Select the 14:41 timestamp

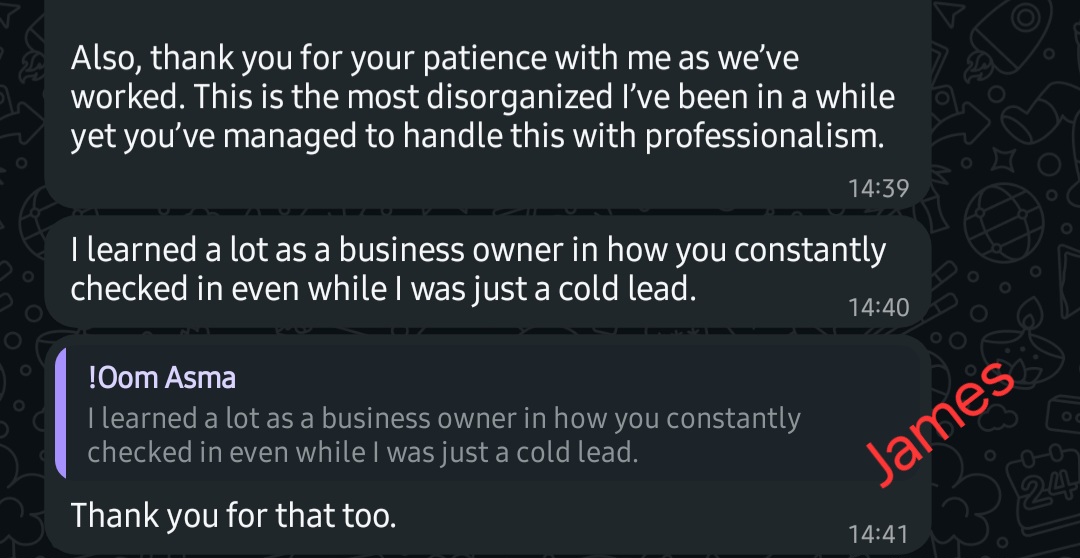coord(878,533)
